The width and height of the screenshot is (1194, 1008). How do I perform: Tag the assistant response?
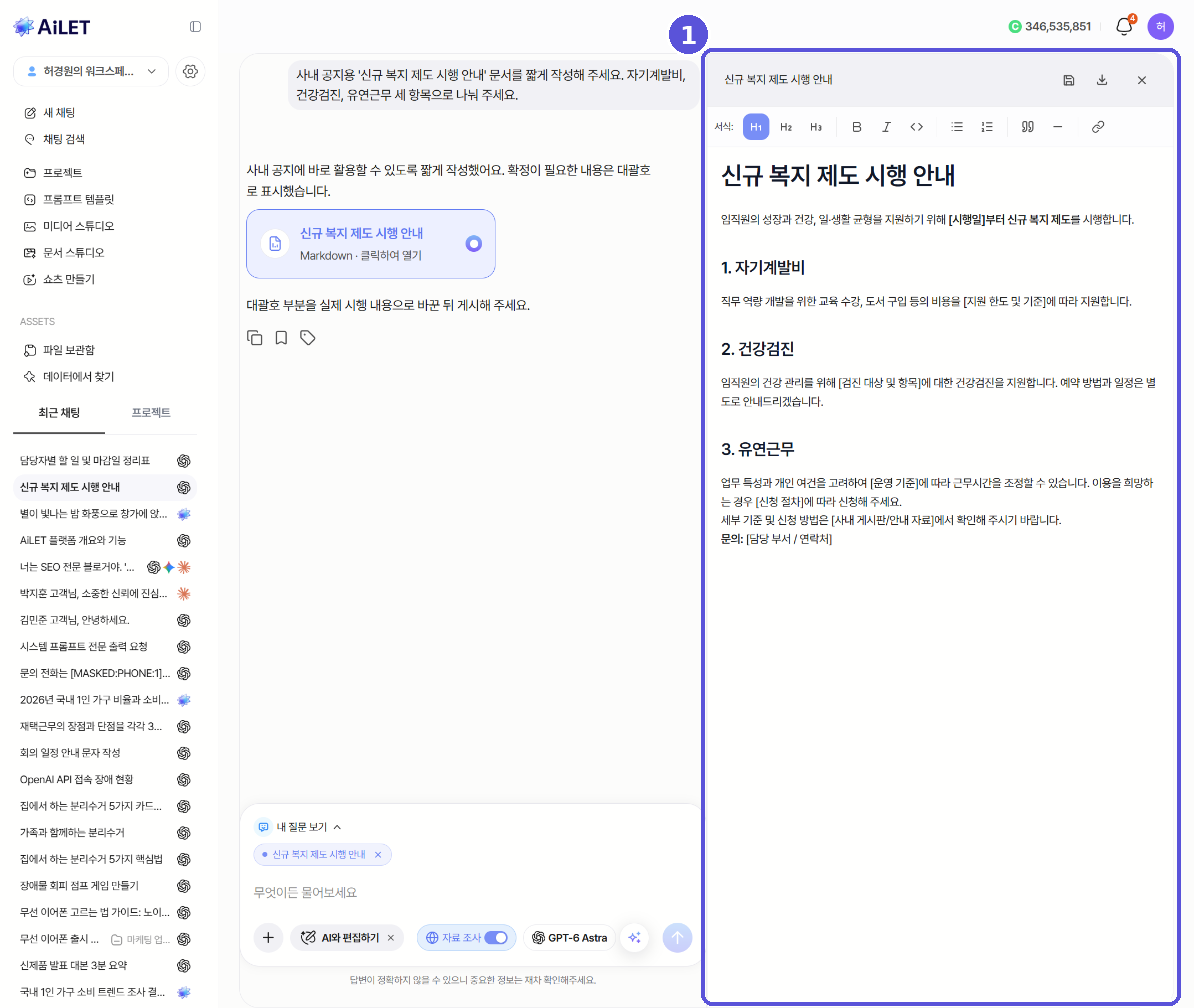click(x=308, y=338)
